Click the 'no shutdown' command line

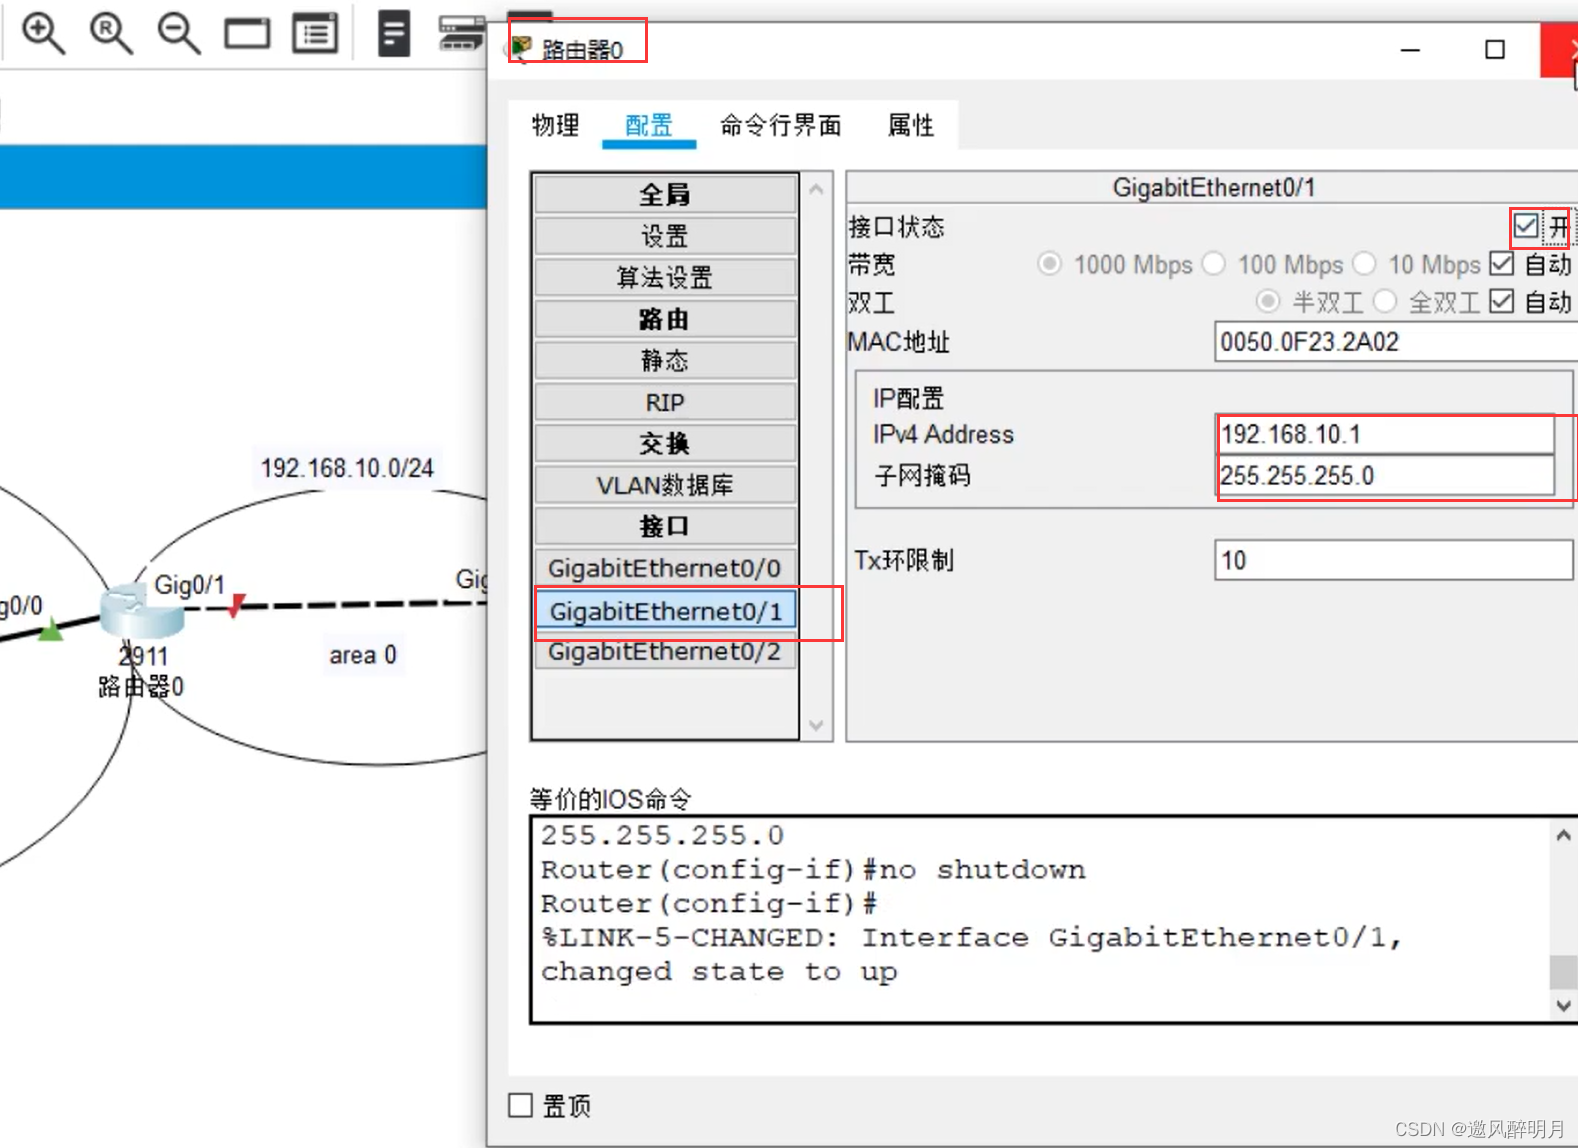(813, 870)
